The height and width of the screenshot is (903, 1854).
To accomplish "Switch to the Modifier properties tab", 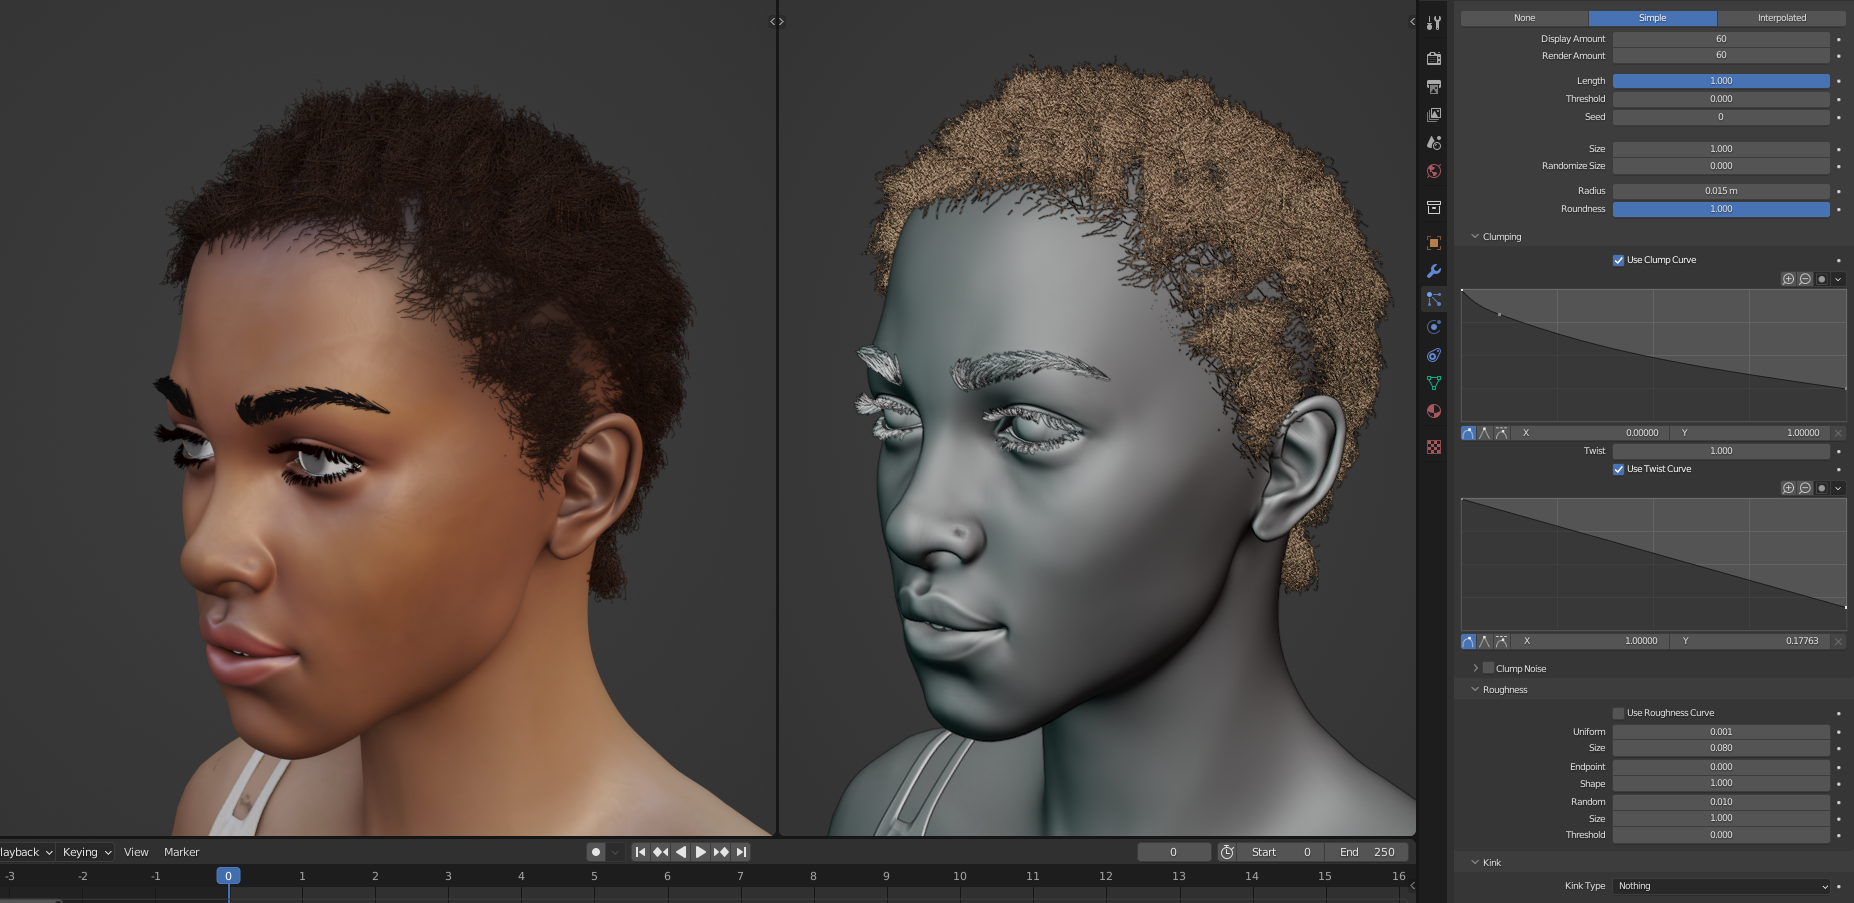I will [x=1434, y=270].
